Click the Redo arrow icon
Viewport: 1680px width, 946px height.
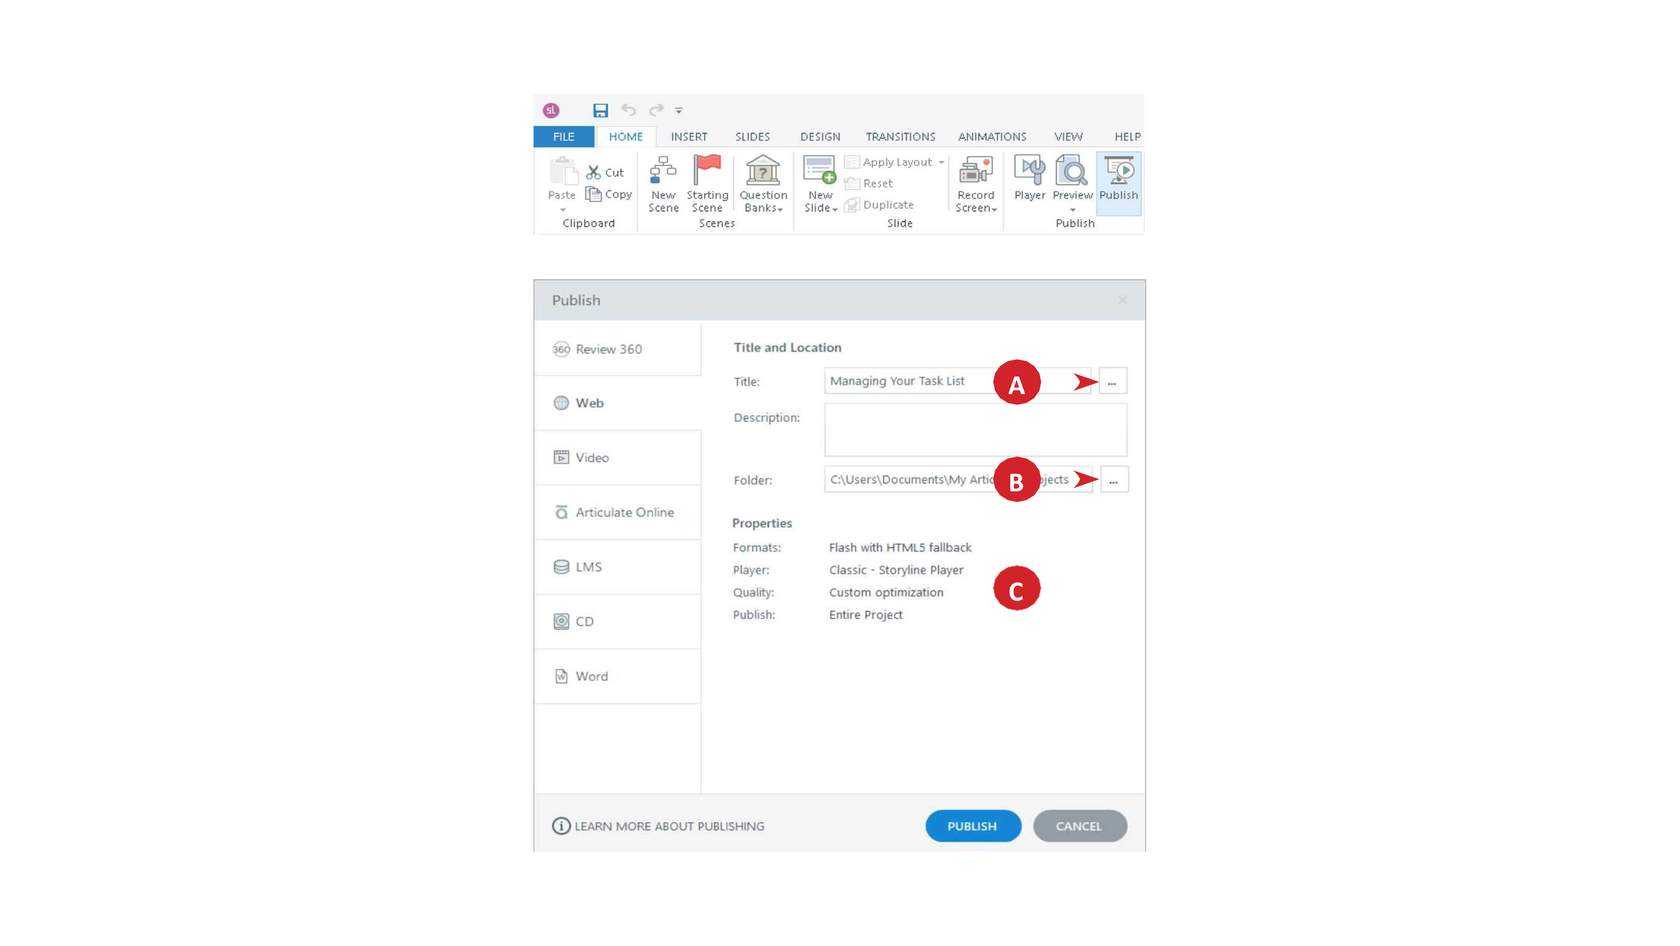(656, 110)
